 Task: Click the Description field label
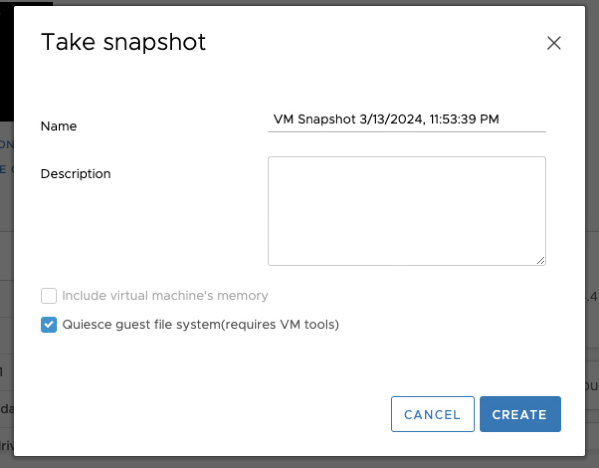(76, 174)
